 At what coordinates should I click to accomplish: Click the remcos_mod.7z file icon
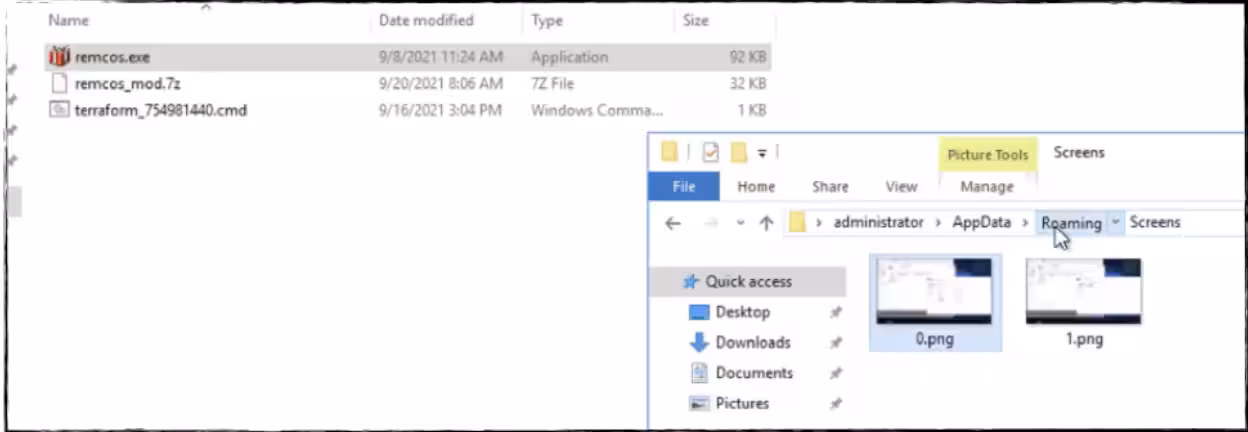[x=60, y=84]
